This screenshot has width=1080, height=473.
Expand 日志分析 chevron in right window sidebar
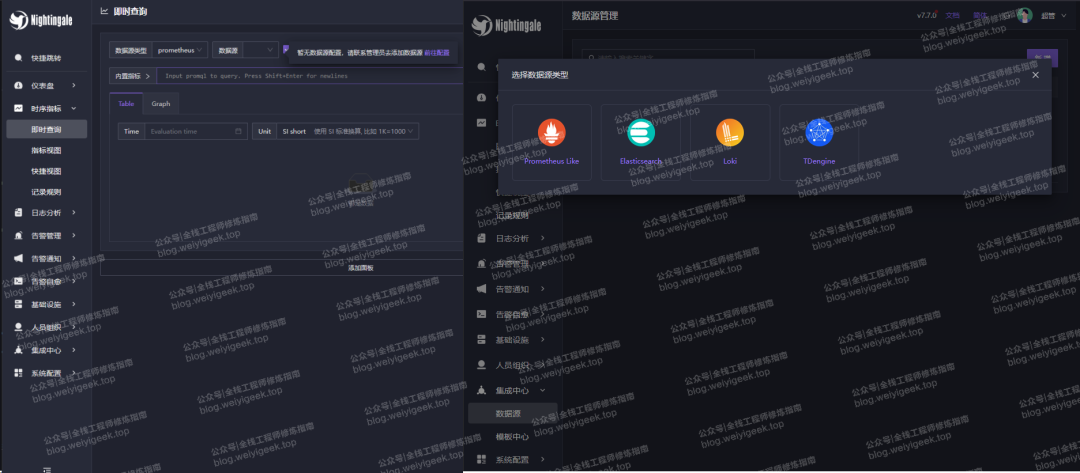tap(543, 238)
